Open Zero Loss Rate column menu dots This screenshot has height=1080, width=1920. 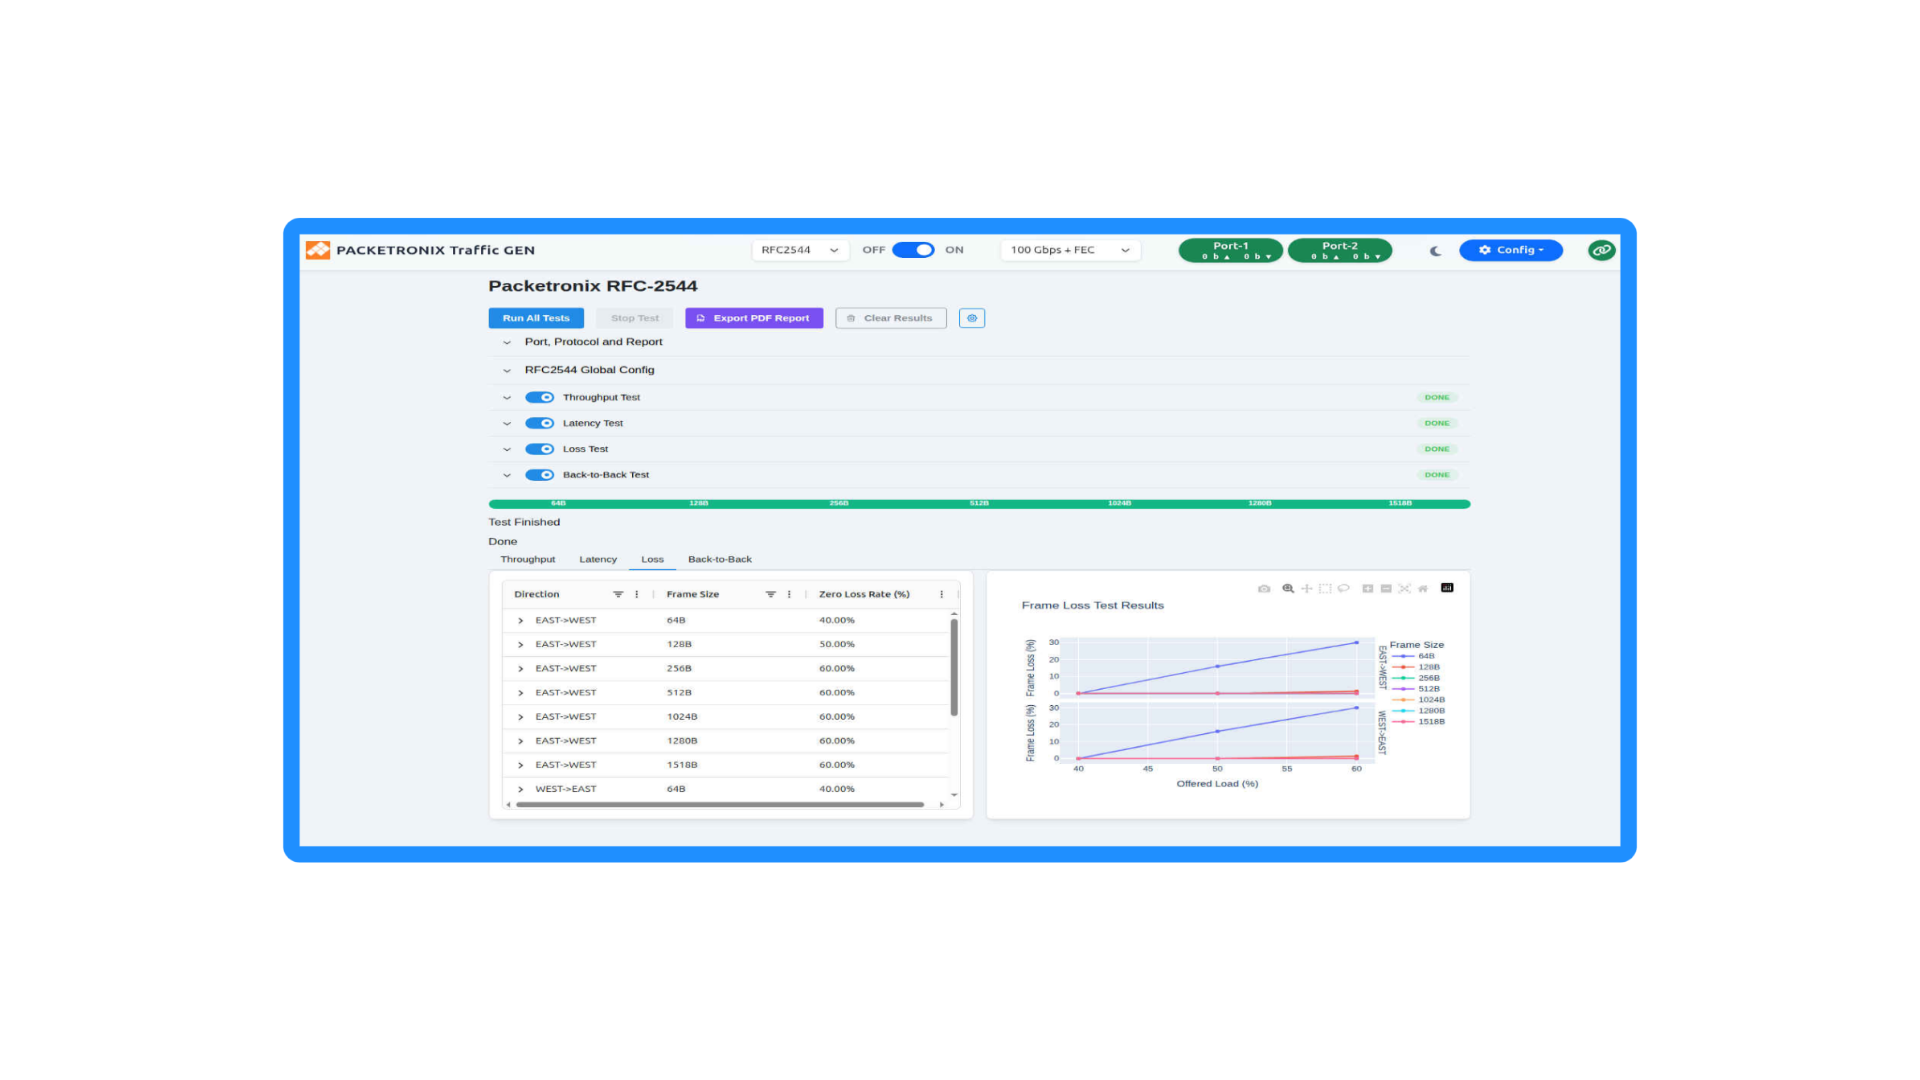942,594
